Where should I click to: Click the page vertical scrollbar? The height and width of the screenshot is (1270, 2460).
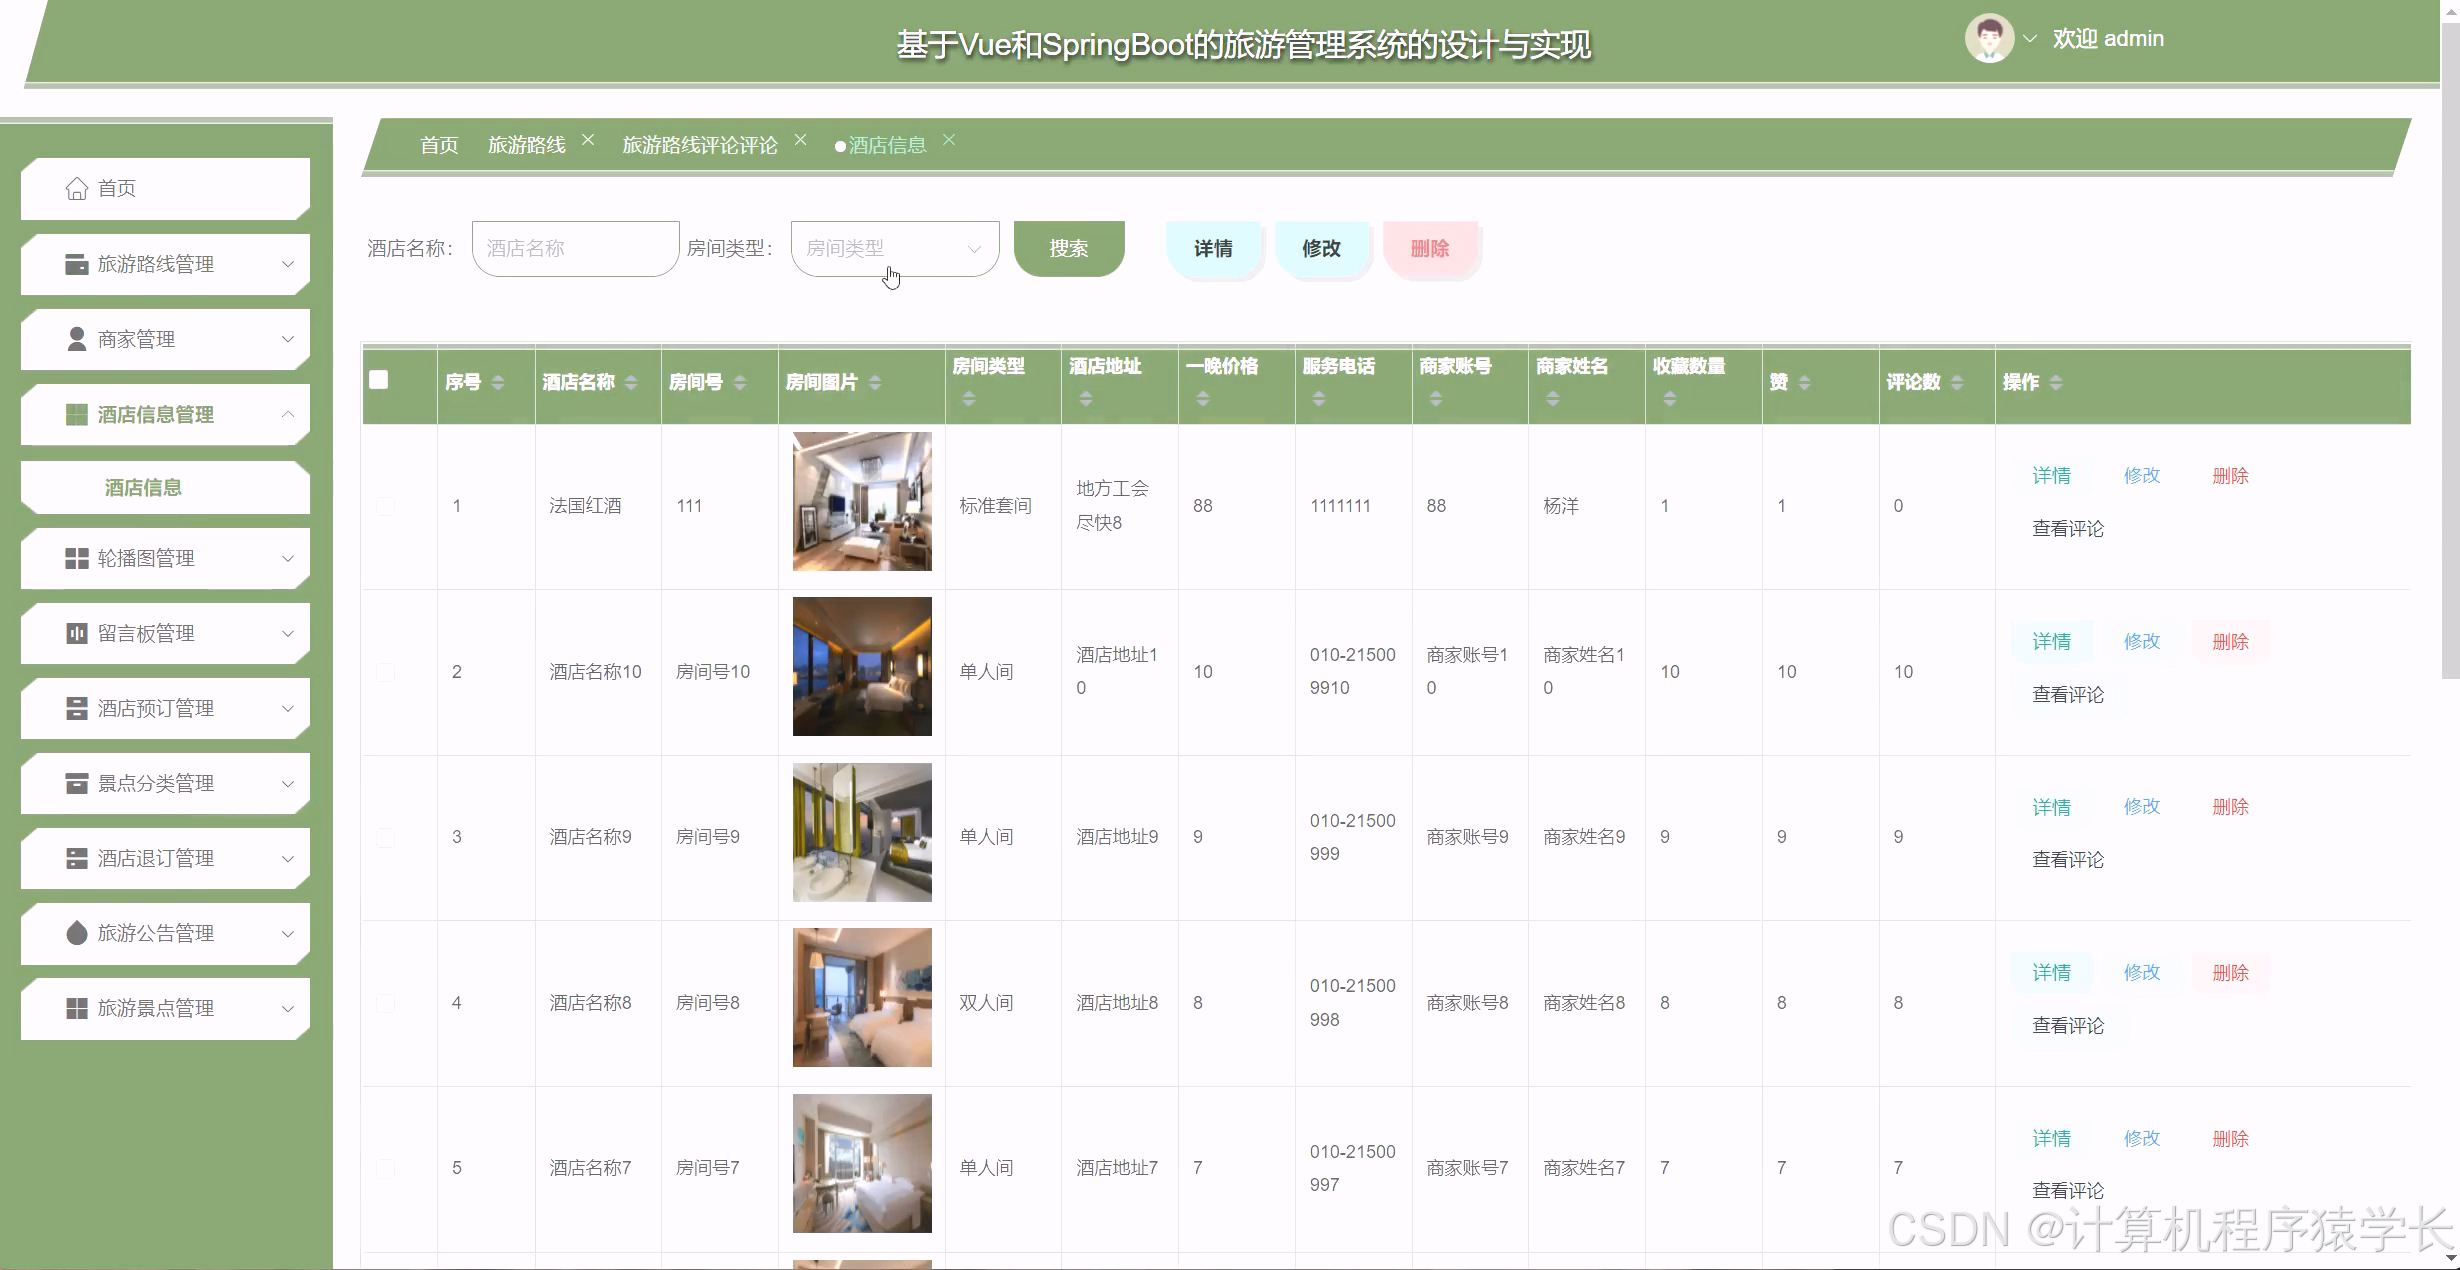(x=2450, y=350)
